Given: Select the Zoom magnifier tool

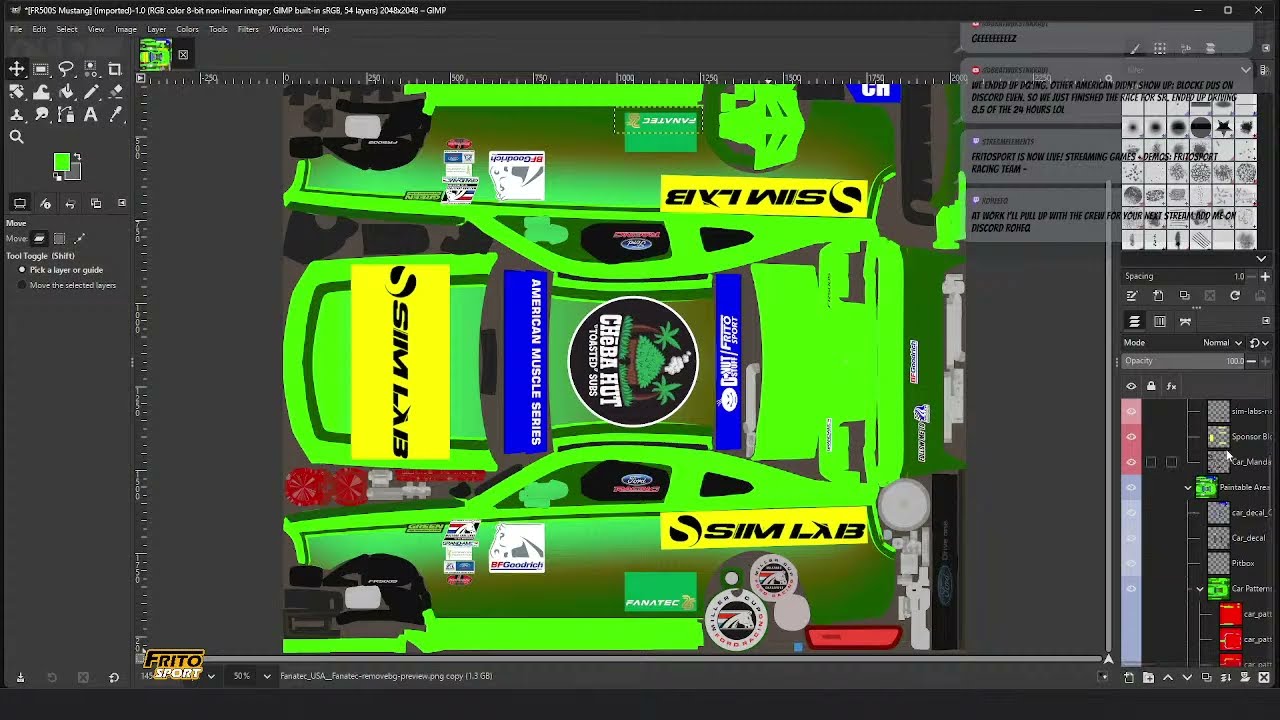Looking at the screenshot, I should point(17,138).
